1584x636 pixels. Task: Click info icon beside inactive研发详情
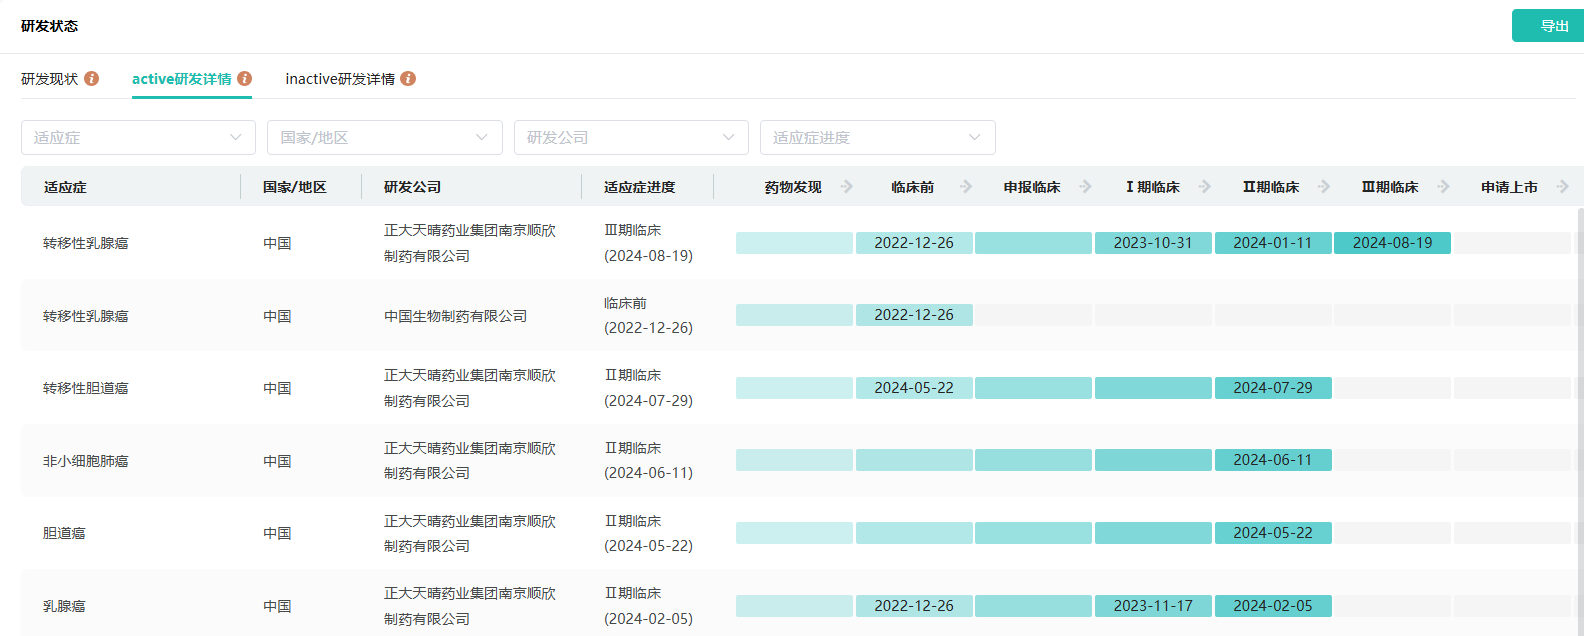click(408, 79)
